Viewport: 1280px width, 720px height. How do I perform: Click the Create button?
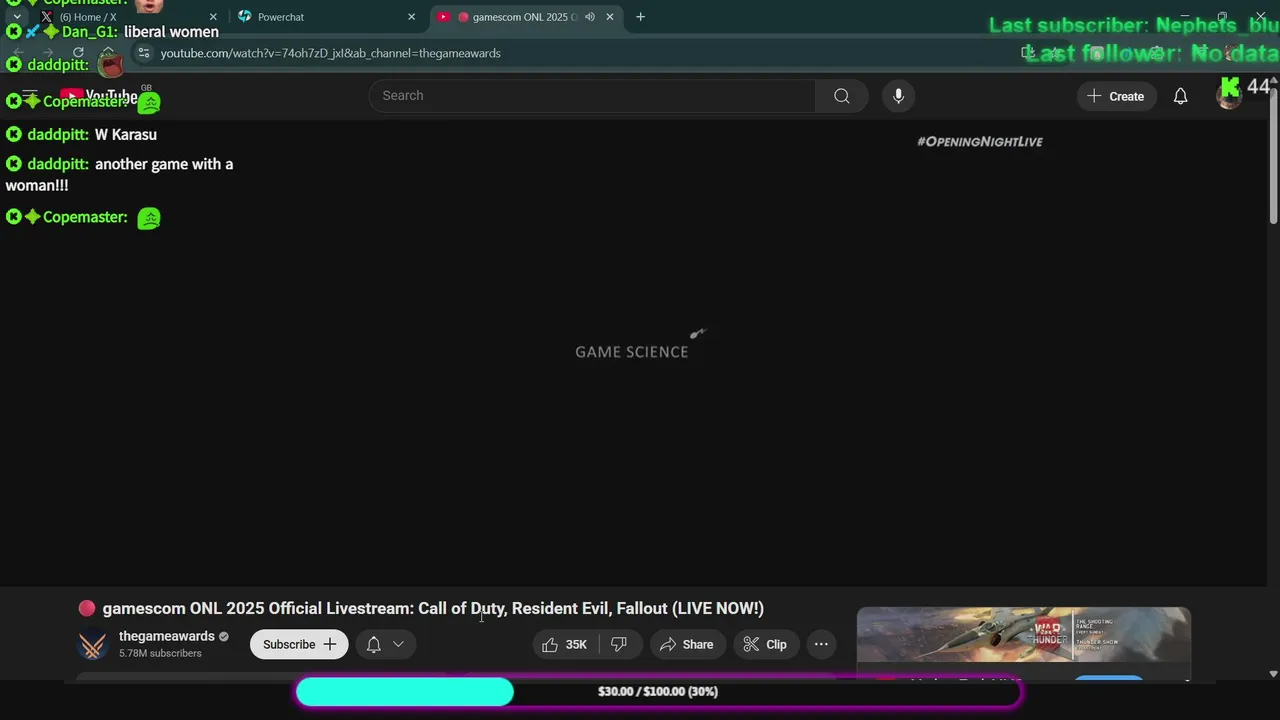pyautogui.click(x=1116, y=96)
